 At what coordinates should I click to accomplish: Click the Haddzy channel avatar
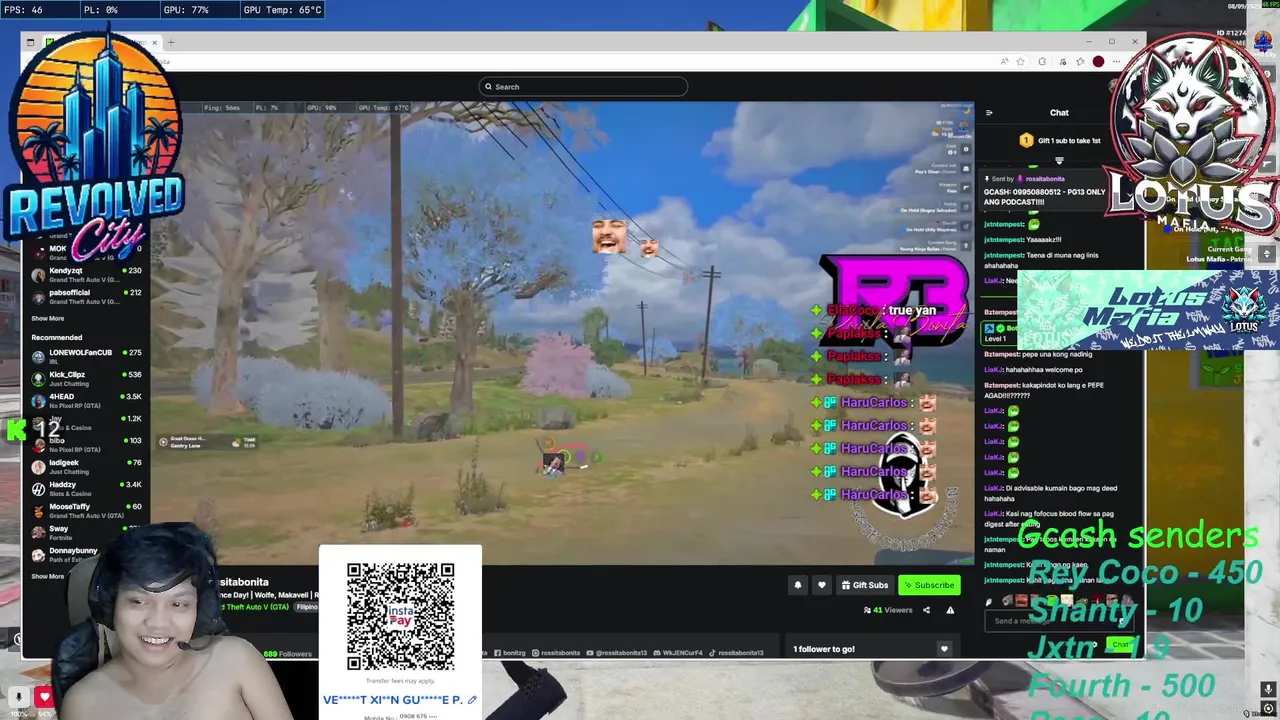38,488
